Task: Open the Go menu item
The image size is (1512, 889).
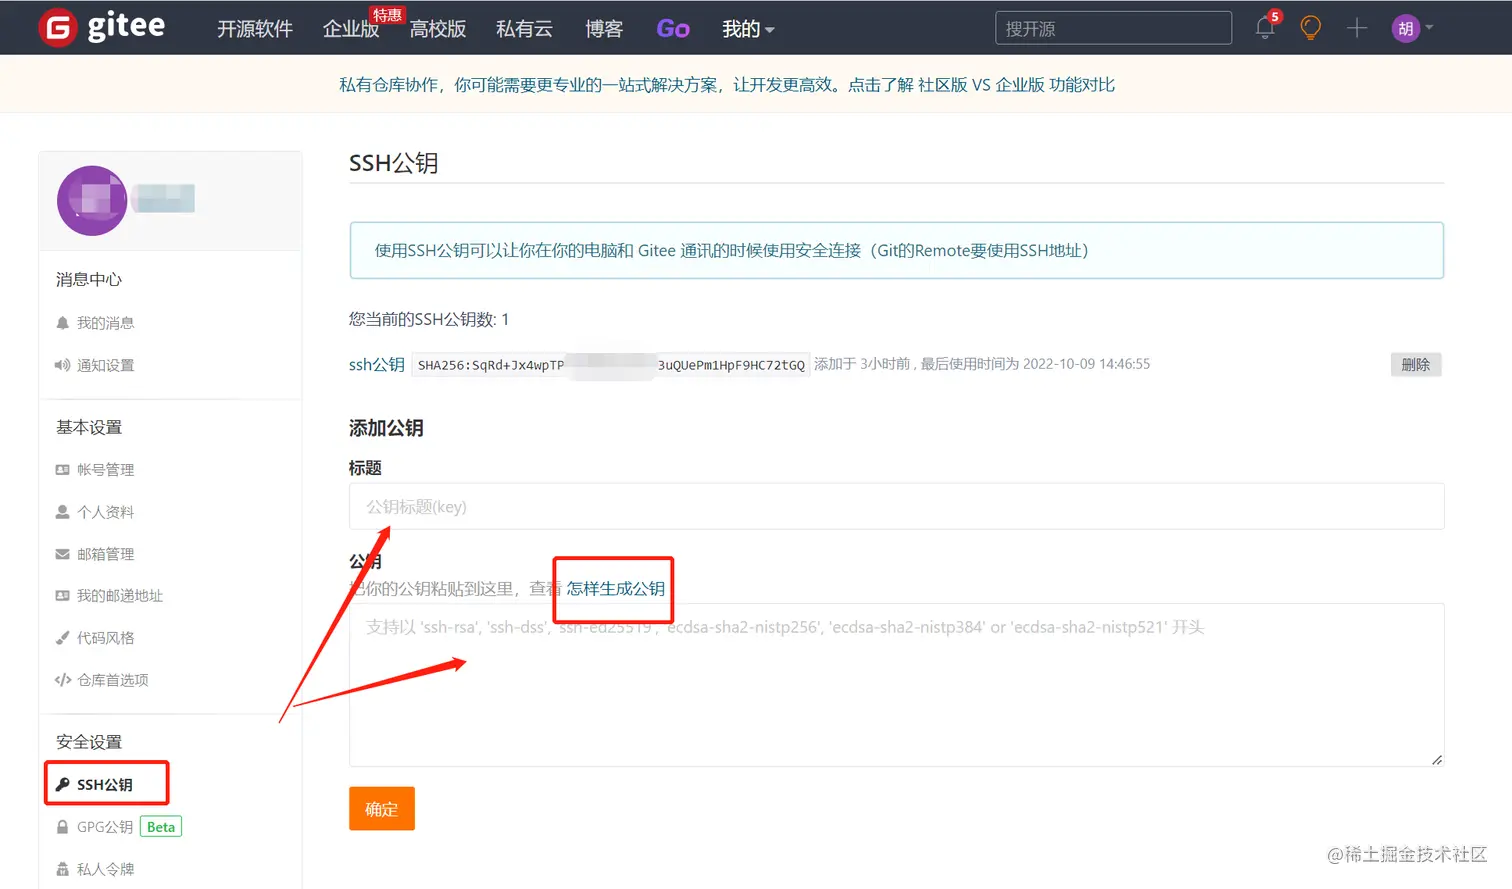Action: (x=673, y=29)
